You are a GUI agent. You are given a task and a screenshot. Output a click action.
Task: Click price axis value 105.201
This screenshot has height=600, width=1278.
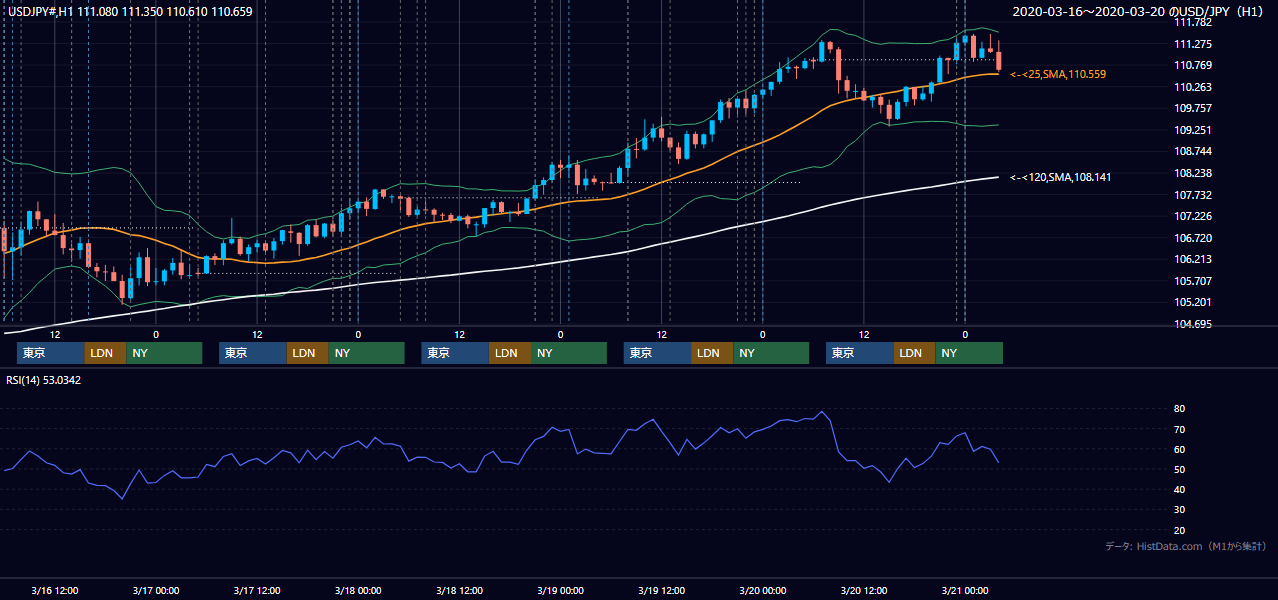(x=1192, y=302)
